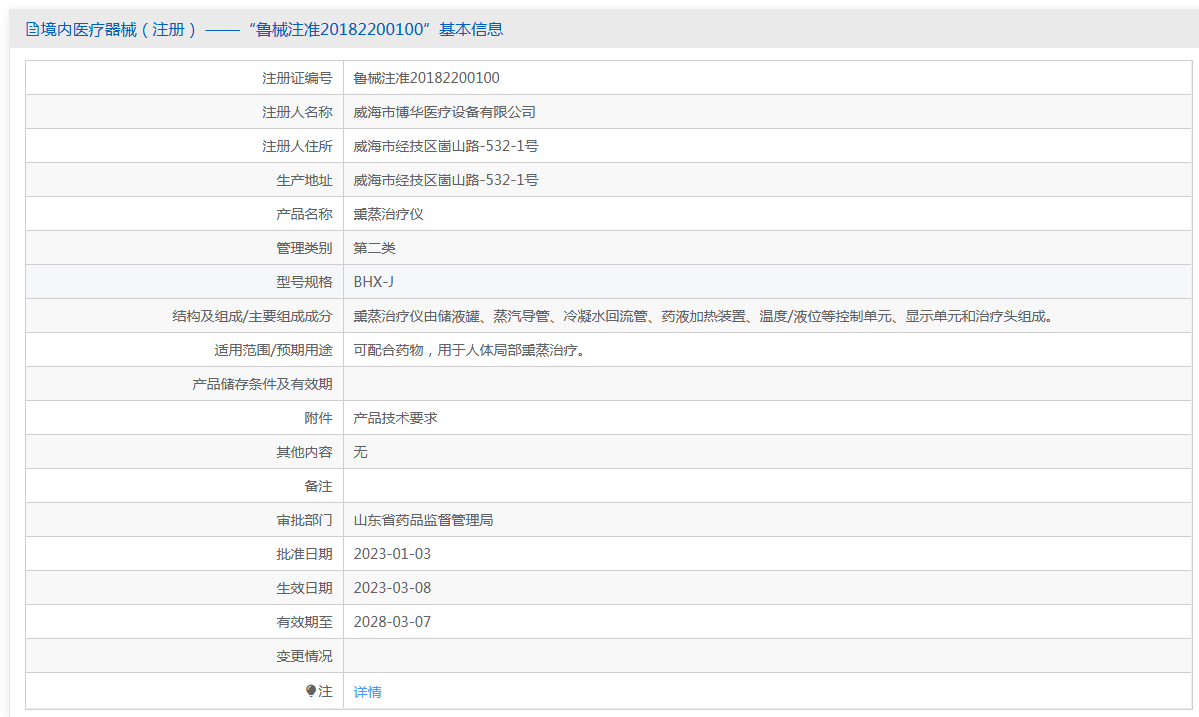The height and width of the screenshot is (717, 1199).
Task: Click the 适用范围/预期用途 label
Action: 273,350
